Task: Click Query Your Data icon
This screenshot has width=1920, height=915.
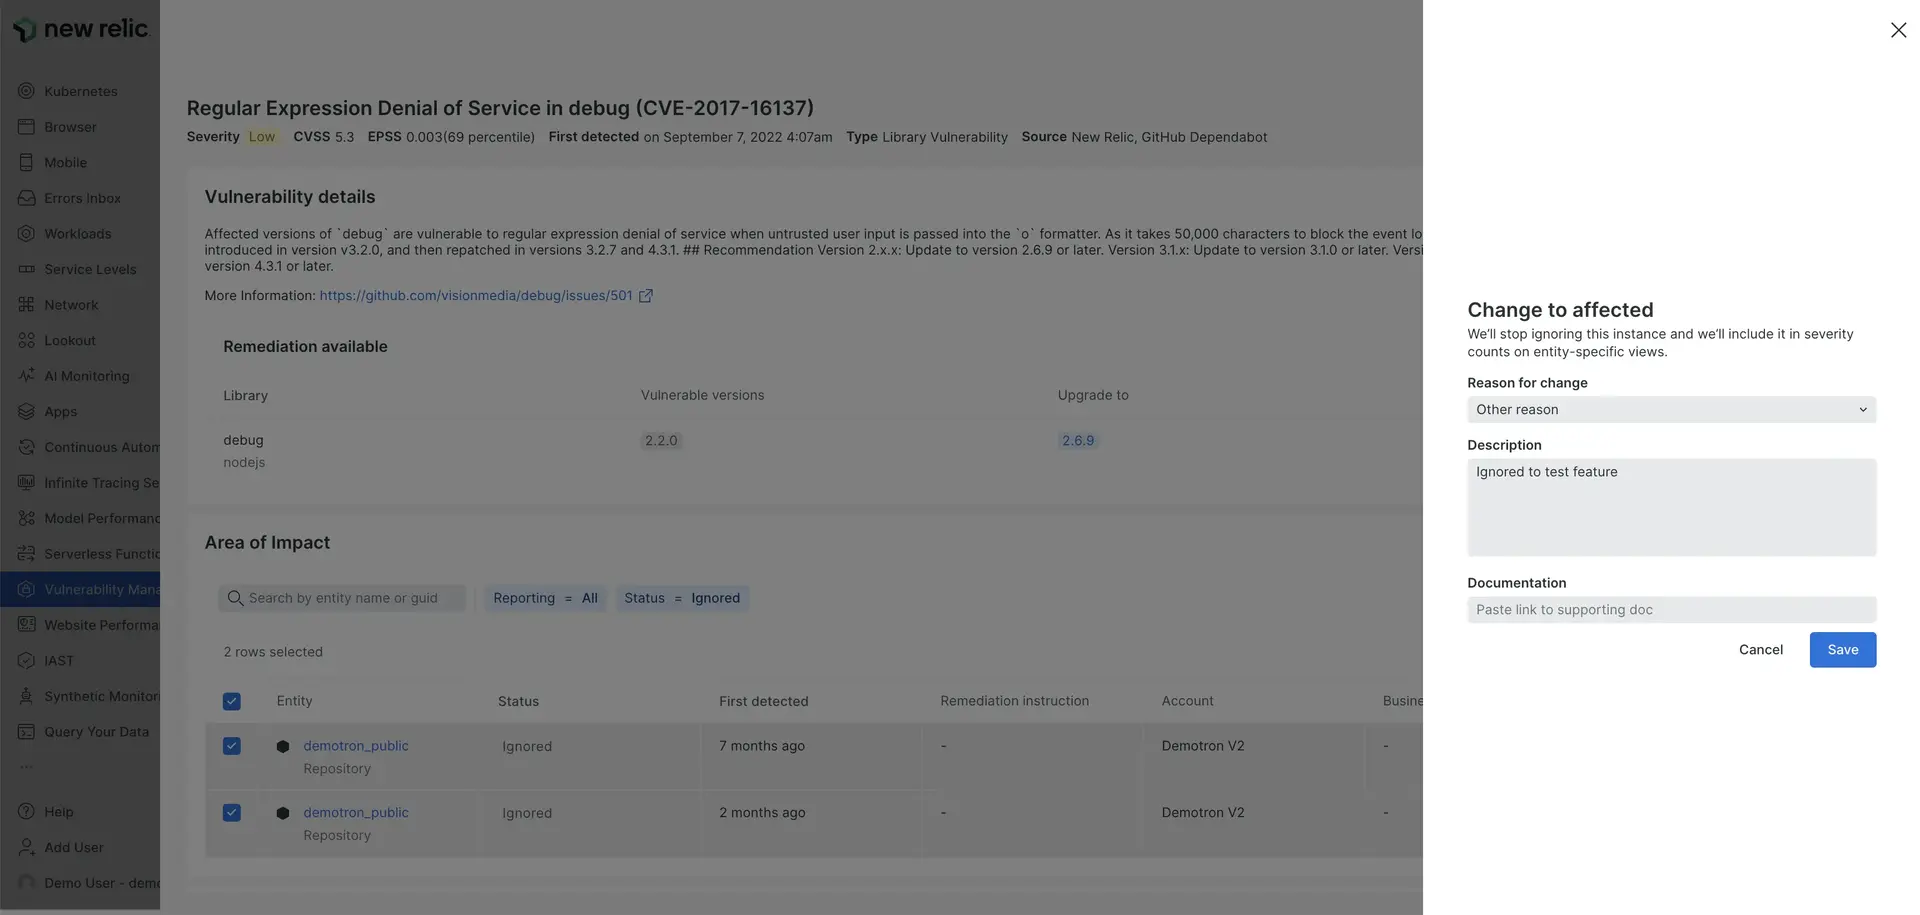Action: click(x=26, y=731)
